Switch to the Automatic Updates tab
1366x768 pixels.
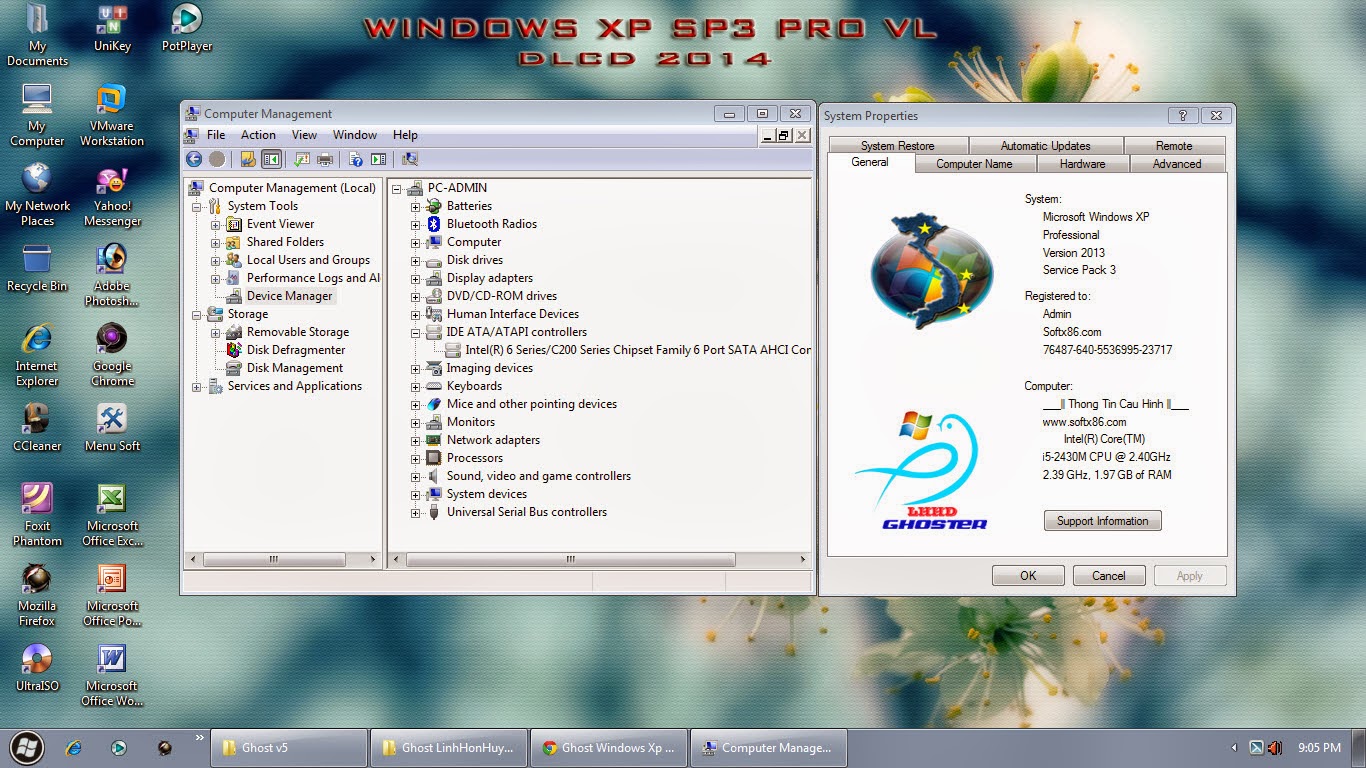pyautogui.click(x=1046, y=146)
